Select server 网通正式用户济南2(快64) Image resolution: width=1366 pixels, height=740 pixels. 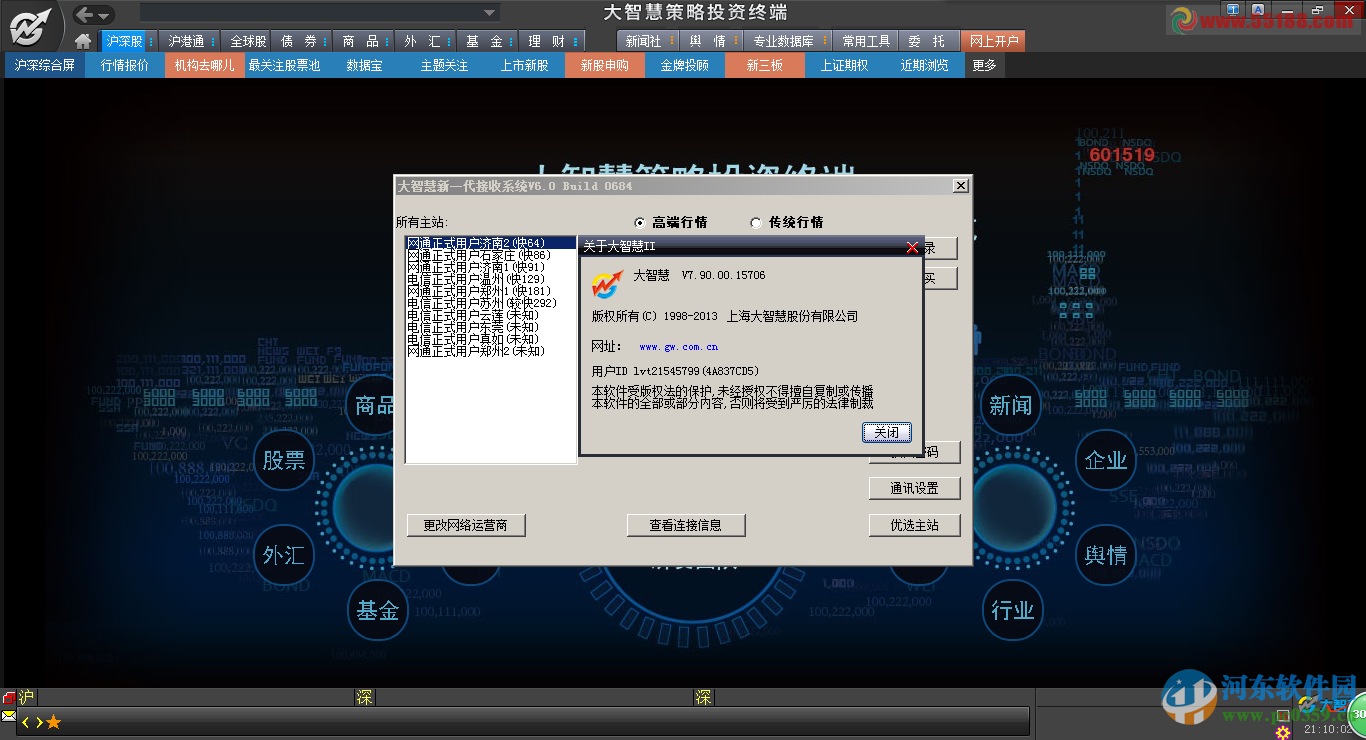(x=491, y=243)
